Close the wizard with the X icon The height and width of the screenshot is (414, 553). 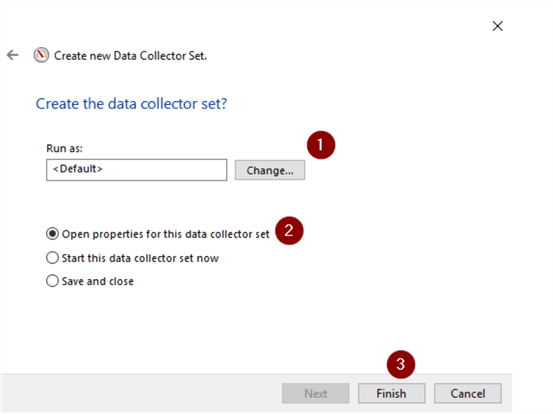coord(497,26)
